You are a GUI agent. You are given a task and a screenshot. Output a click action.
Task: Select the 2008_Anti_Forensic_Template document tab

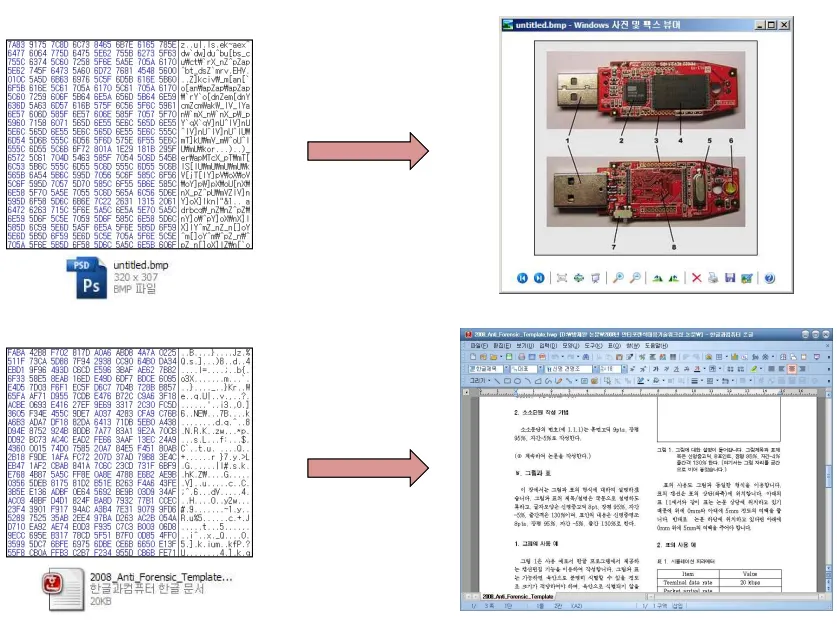click(x=518, y=596)
